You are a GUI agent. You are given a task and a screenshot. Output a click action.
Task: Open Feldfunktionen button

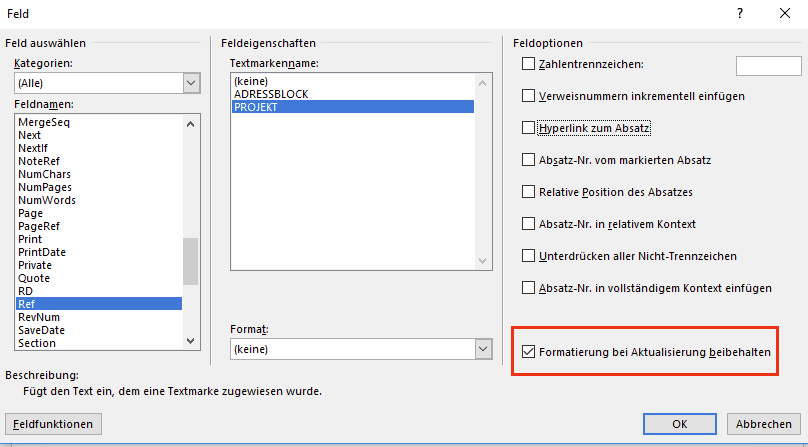pyautogui.click(x=54, y=424)
